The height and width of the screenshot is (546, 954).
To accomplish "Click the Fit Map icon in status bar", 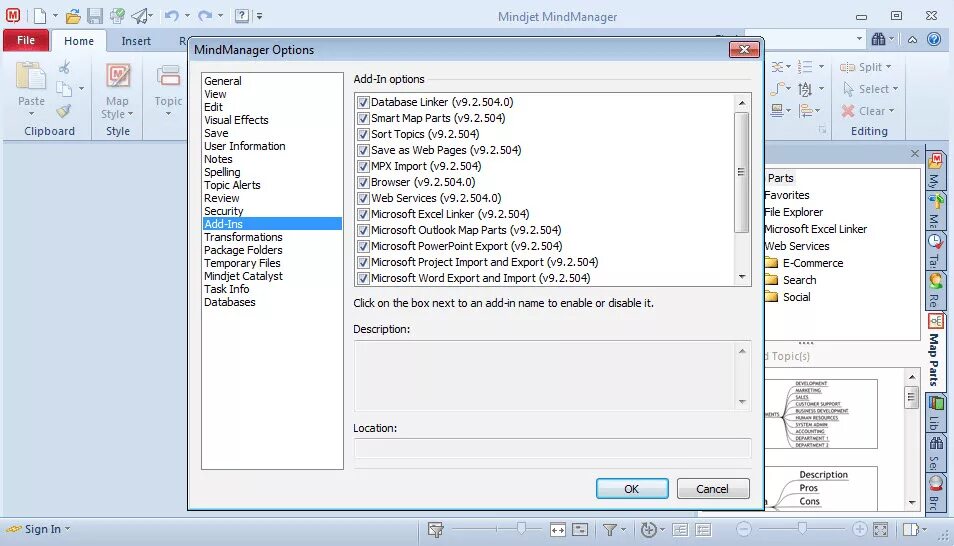I will tap(880, 530).
